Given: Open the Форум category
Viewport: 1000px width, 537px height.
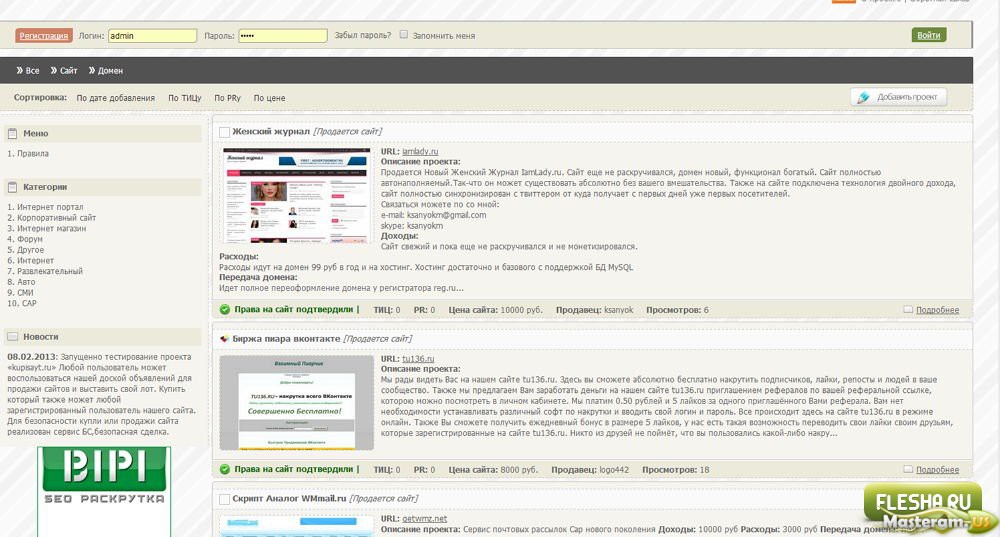Looking at the screenshot, I should tap(30, 239).
